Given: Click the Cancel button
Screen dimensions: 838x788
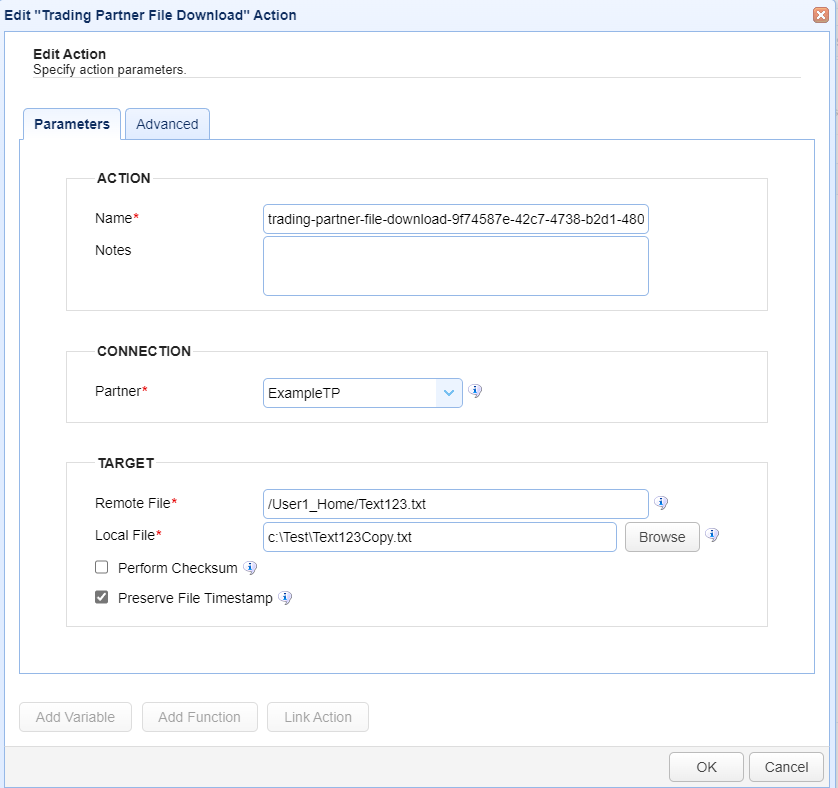Looking at the screenshot, I should (786, 767).
